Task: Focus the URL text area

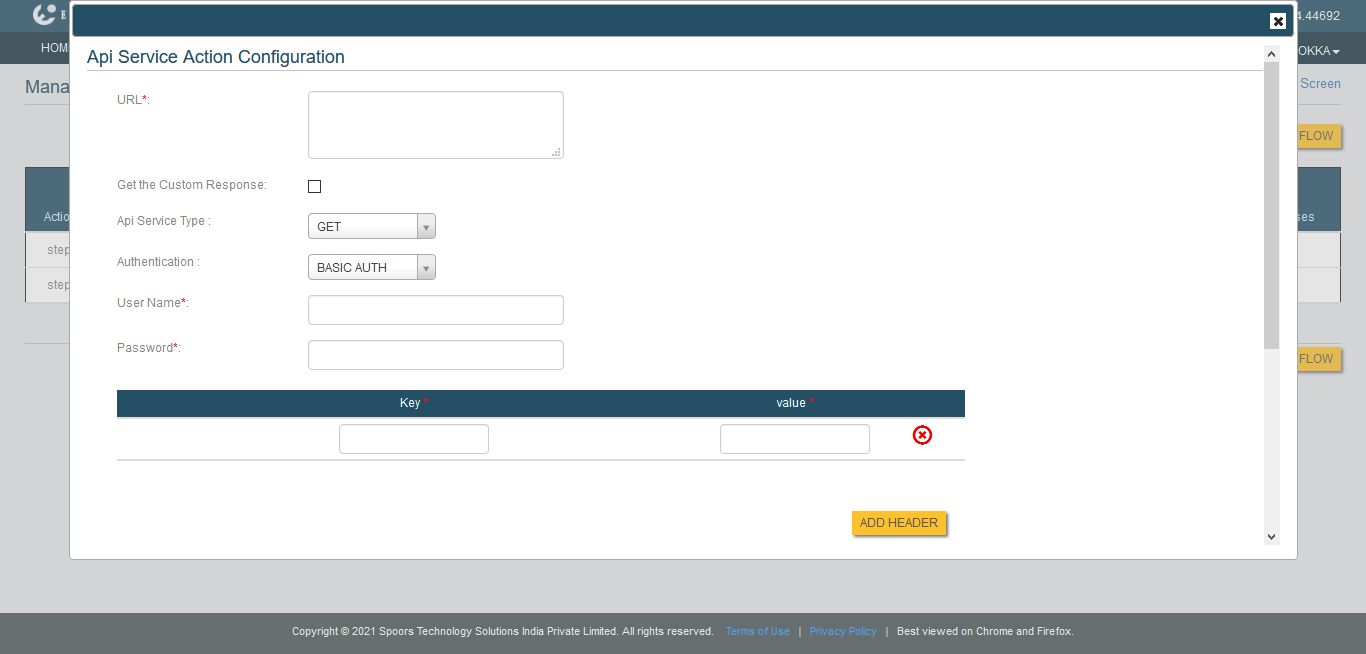Action: (435, 125)
